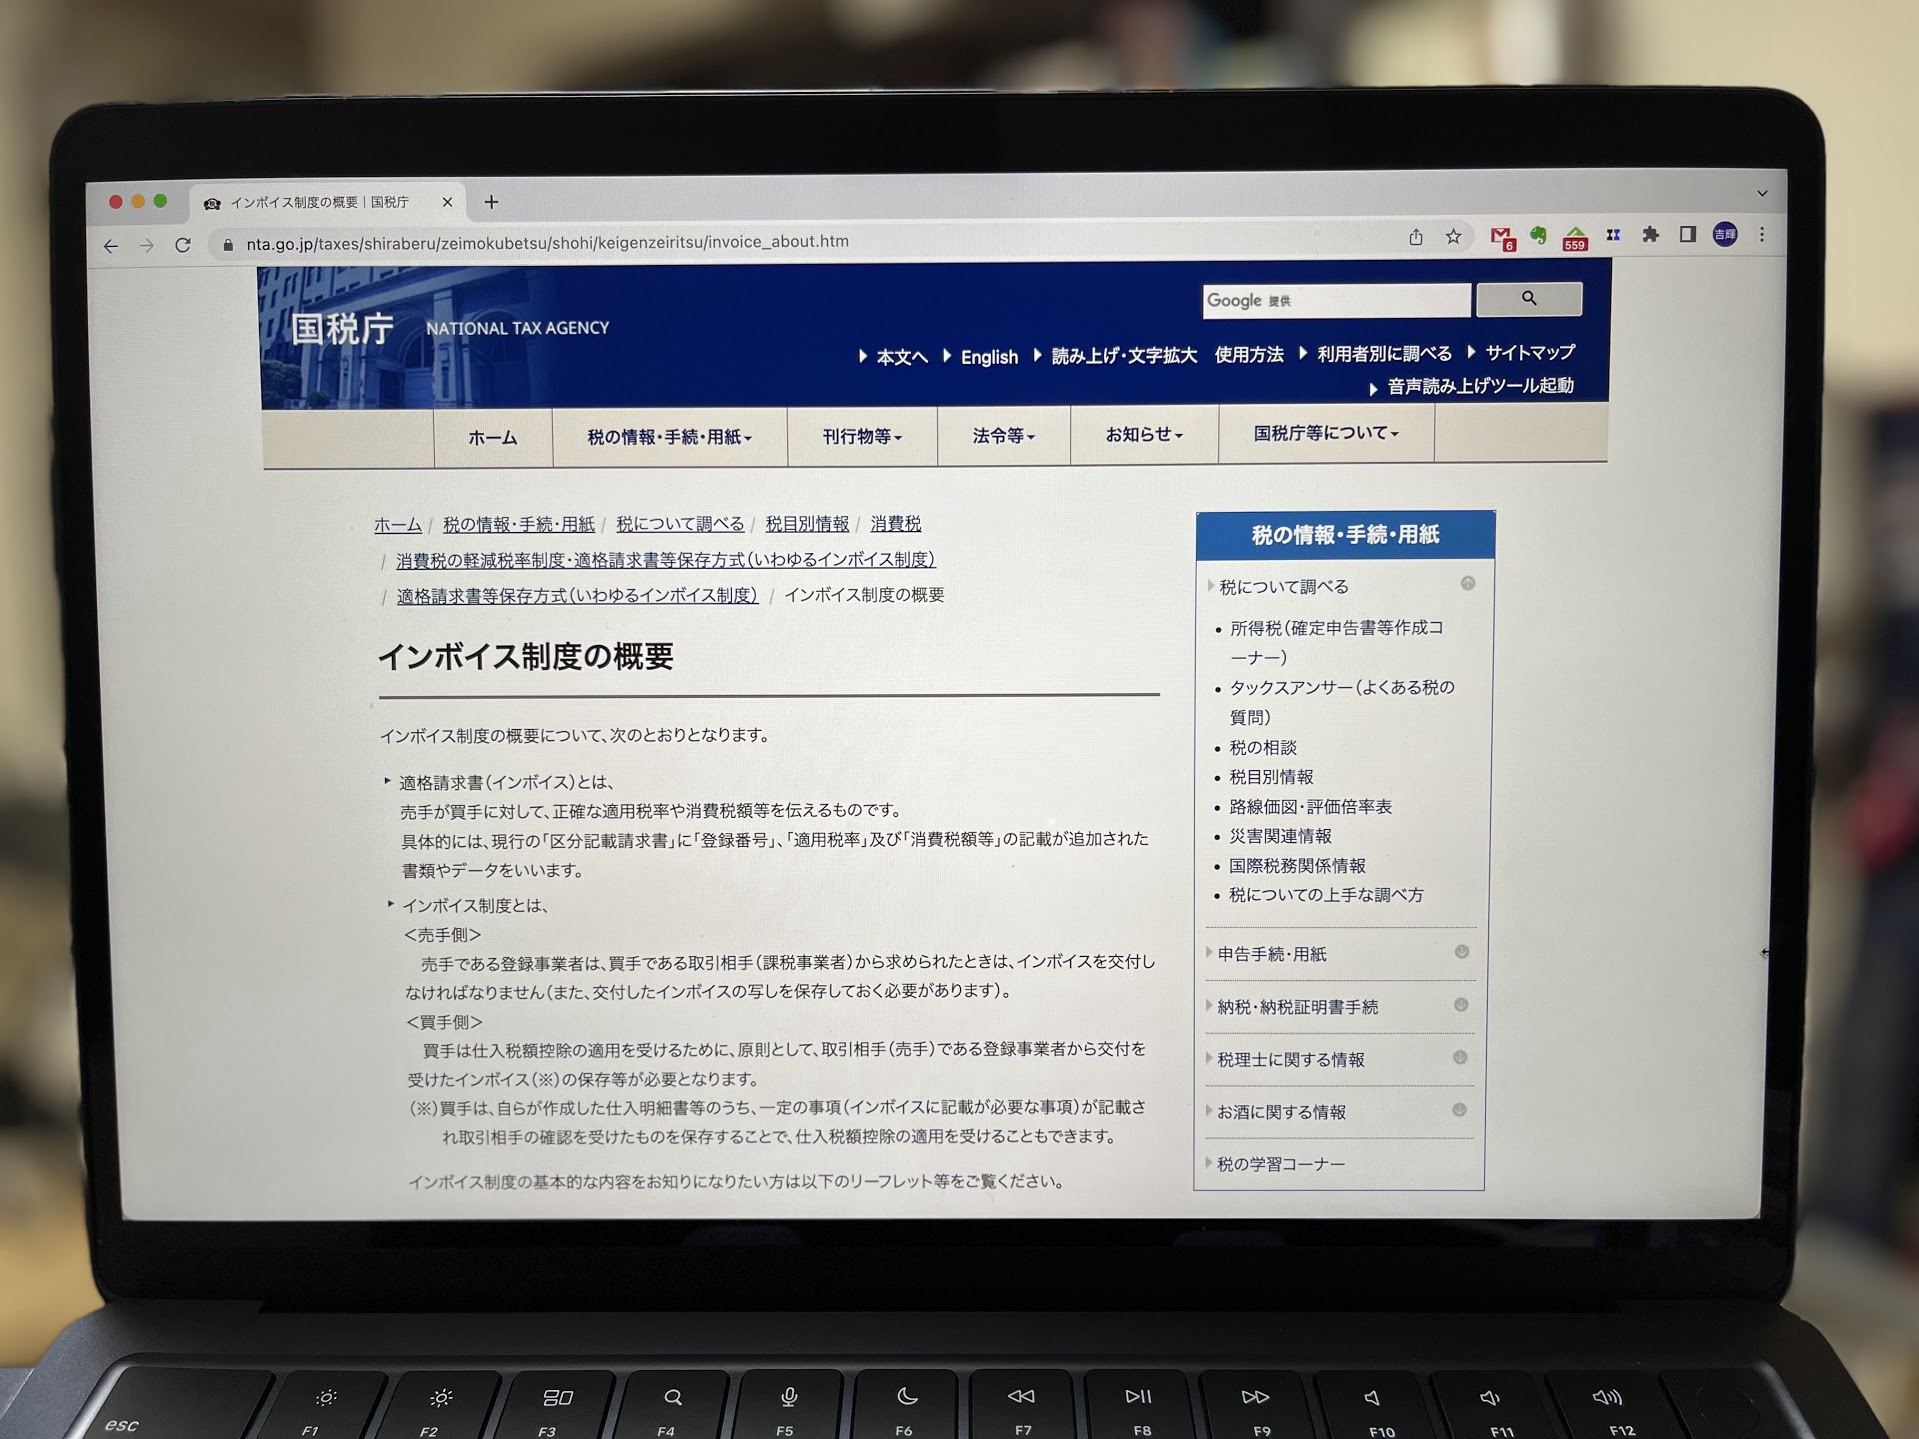Open the Extensions puzzle piece menu

tap(1650, 235)
